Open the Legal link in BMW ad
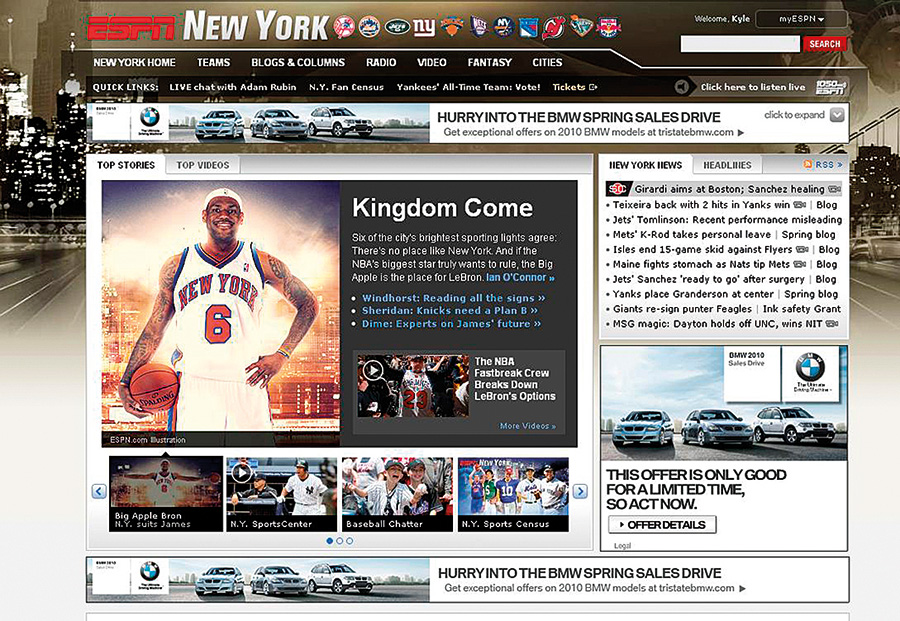Screen dimensions: 900x621 [x=622, y=546]
